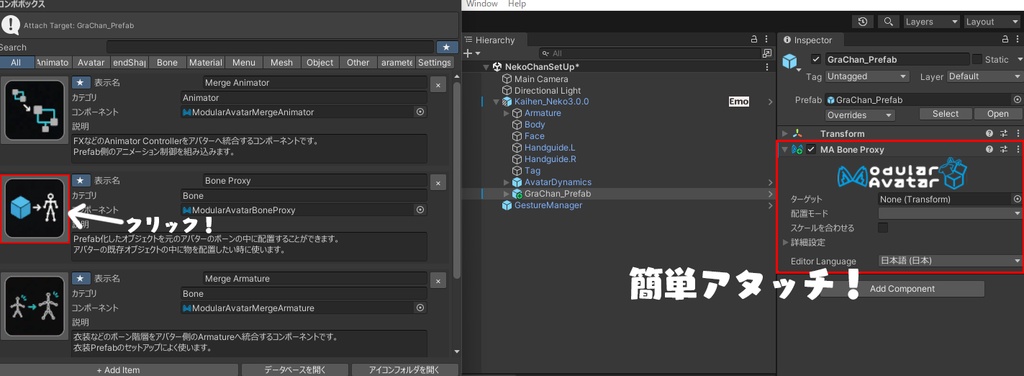The image size is (1024, 376).
Task: Collapse the Kaihen_Neko3.0.0 foldout arrow
Action: [496, 102]
